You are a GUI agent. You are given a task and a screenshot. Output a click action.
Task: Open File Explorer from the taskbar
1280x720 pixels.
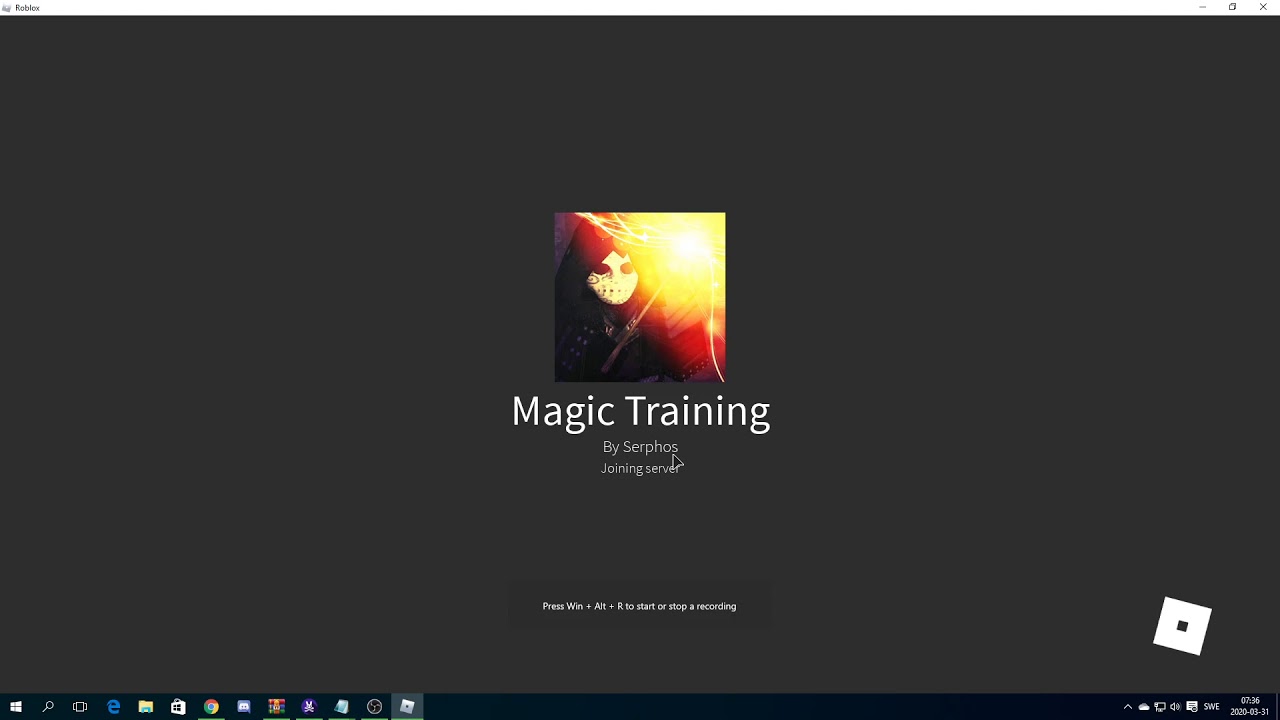(146, 707)
